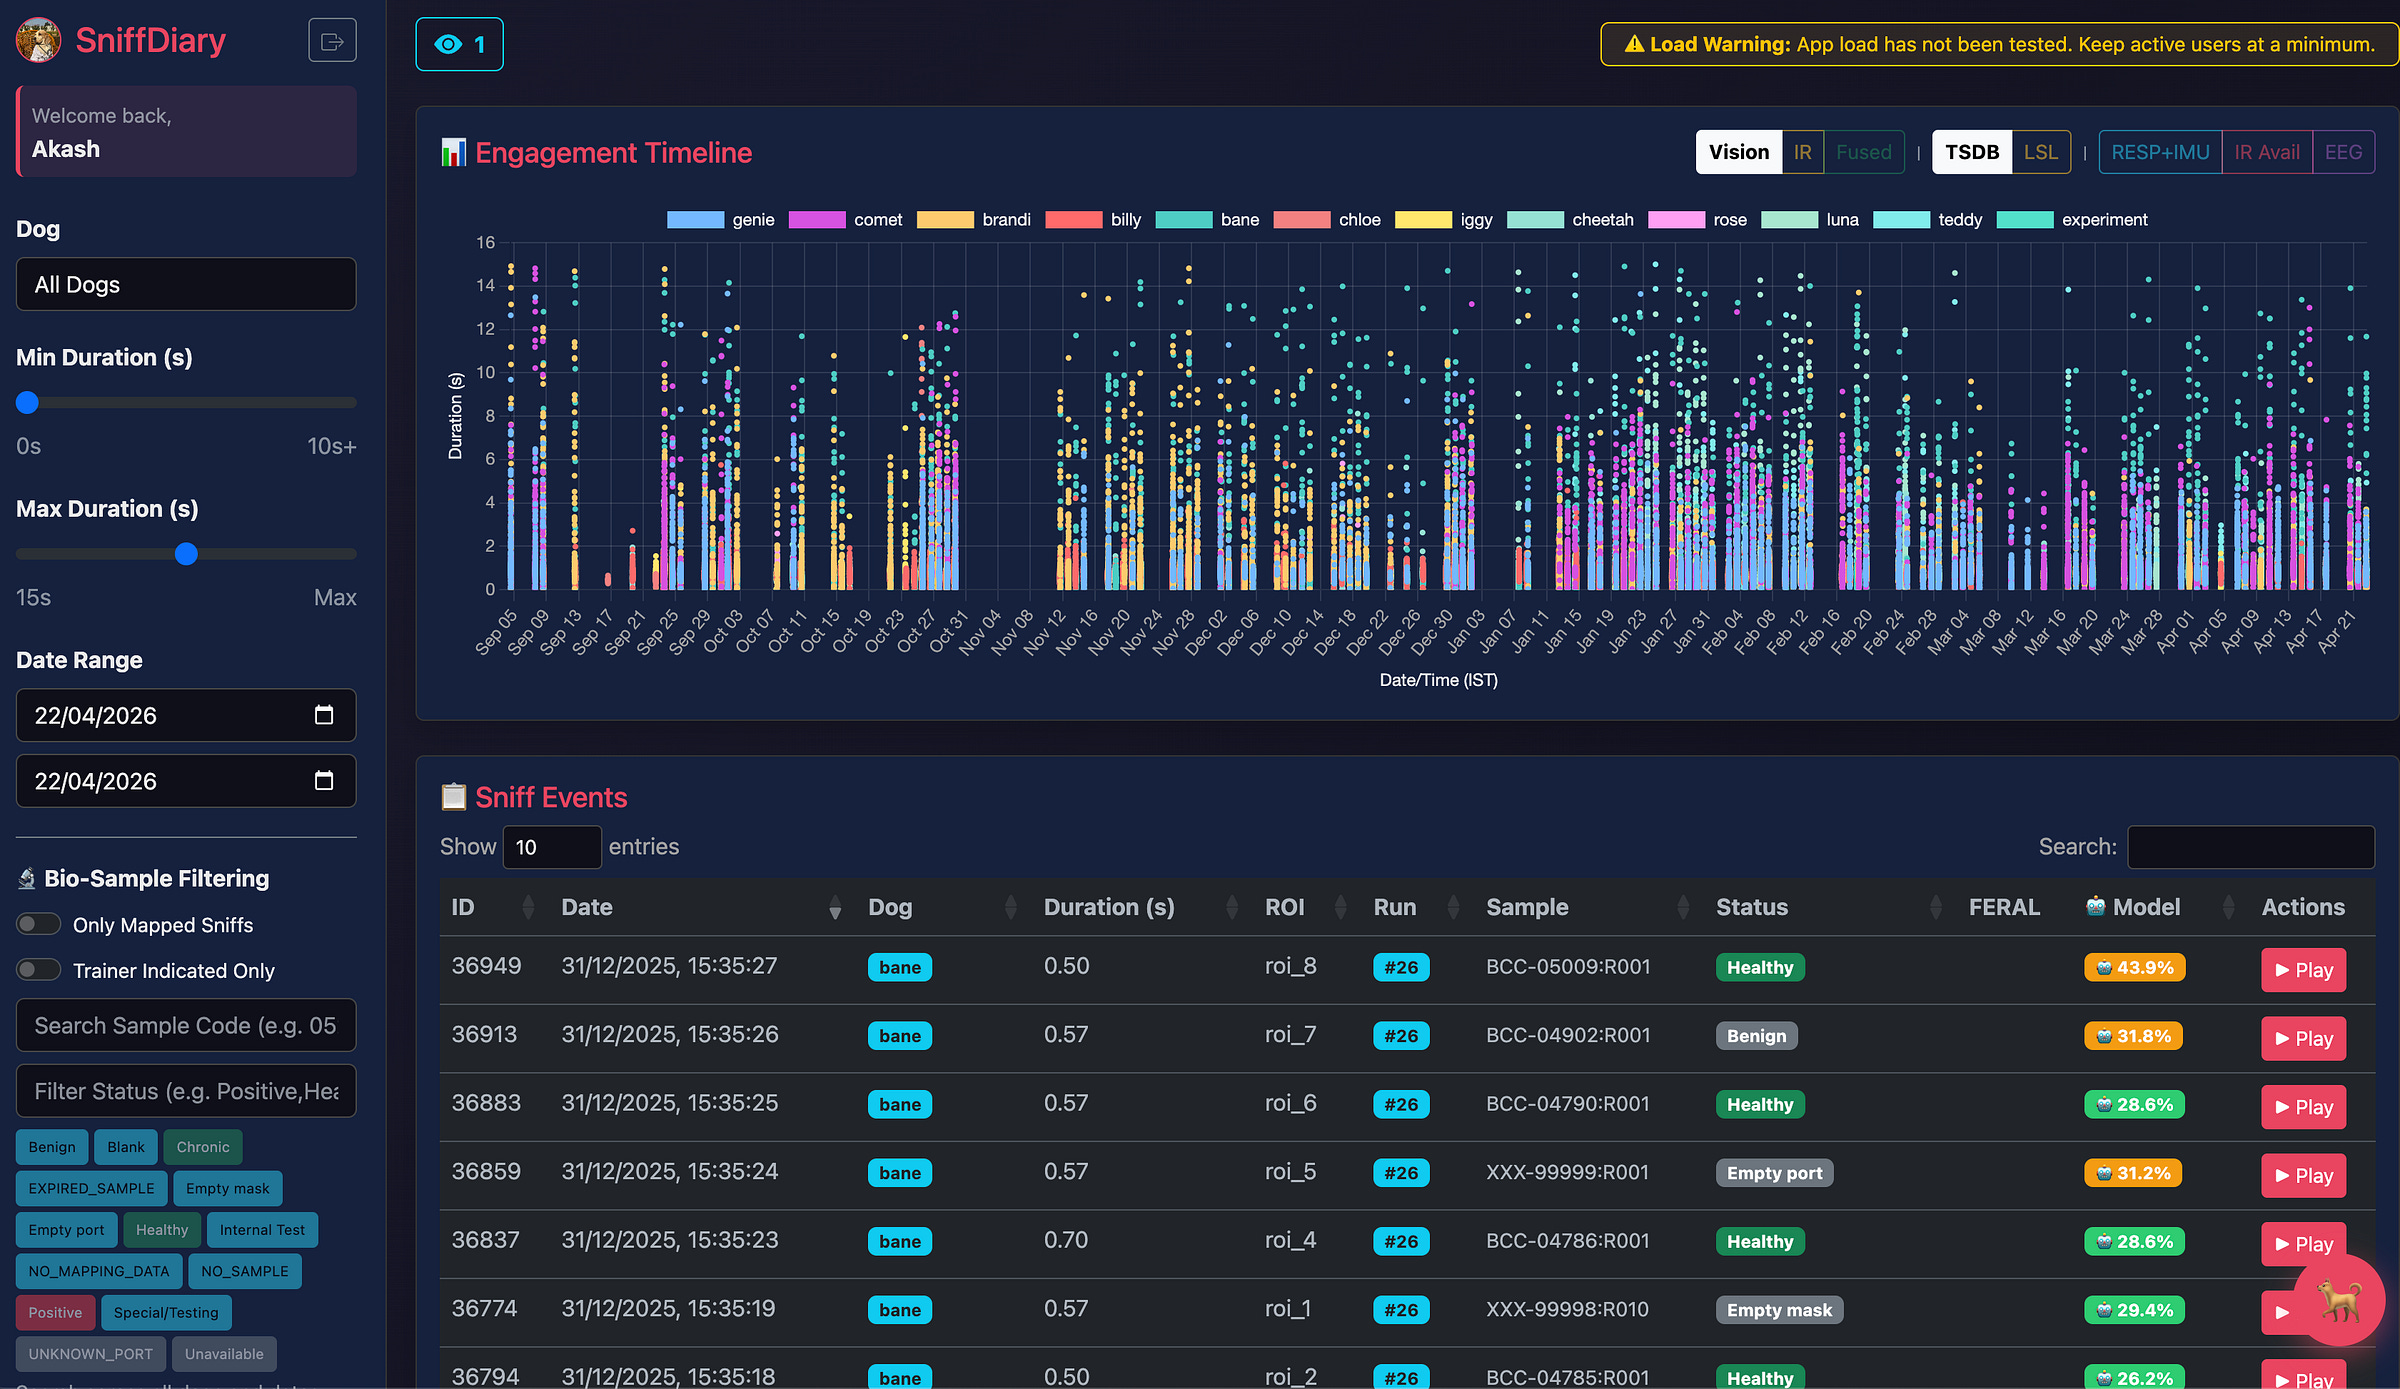
Task: Click the genie legend color swatch
Action: tap(695, 220)
